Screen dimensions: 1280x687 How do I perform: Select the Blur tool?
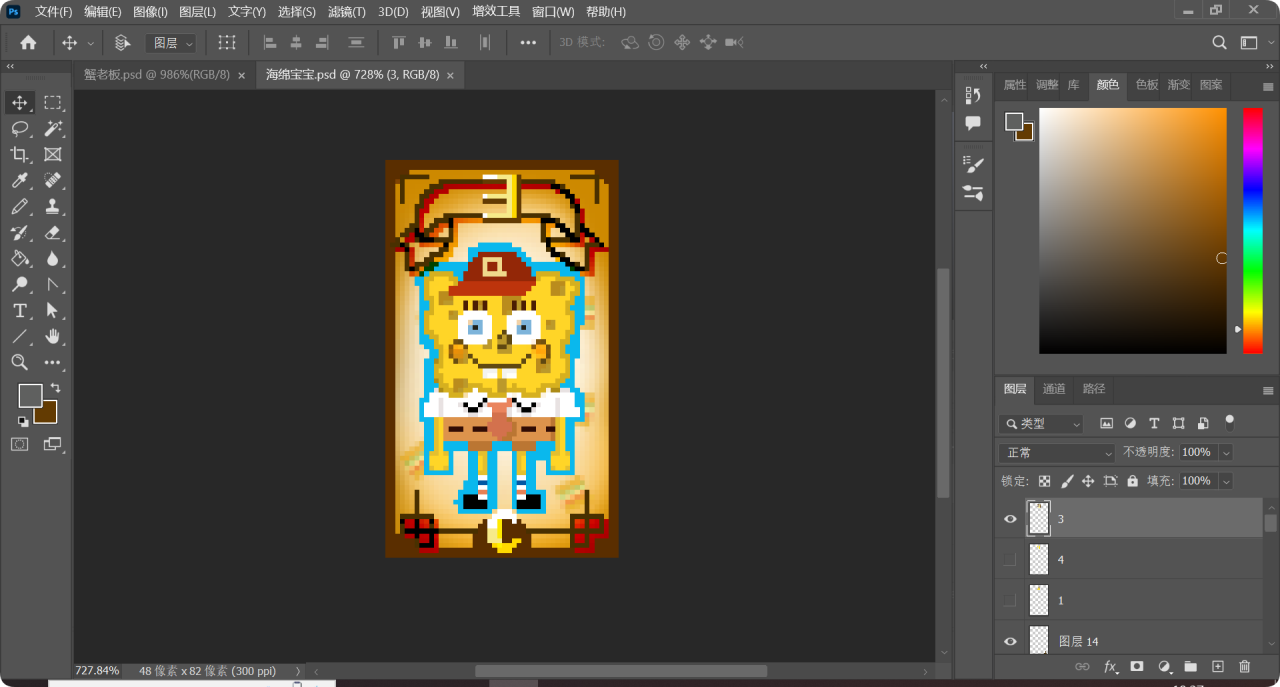click(53, 258)
